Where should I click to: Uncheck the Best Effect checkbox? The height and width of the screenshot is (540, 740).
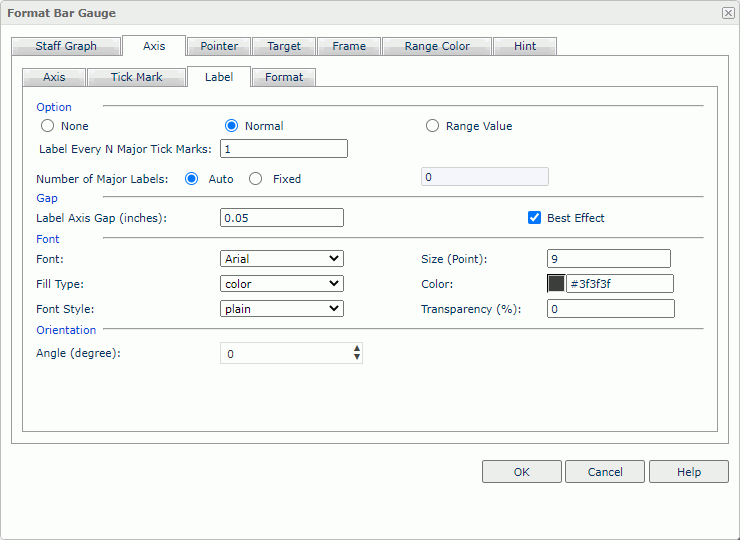click(535, 218)
